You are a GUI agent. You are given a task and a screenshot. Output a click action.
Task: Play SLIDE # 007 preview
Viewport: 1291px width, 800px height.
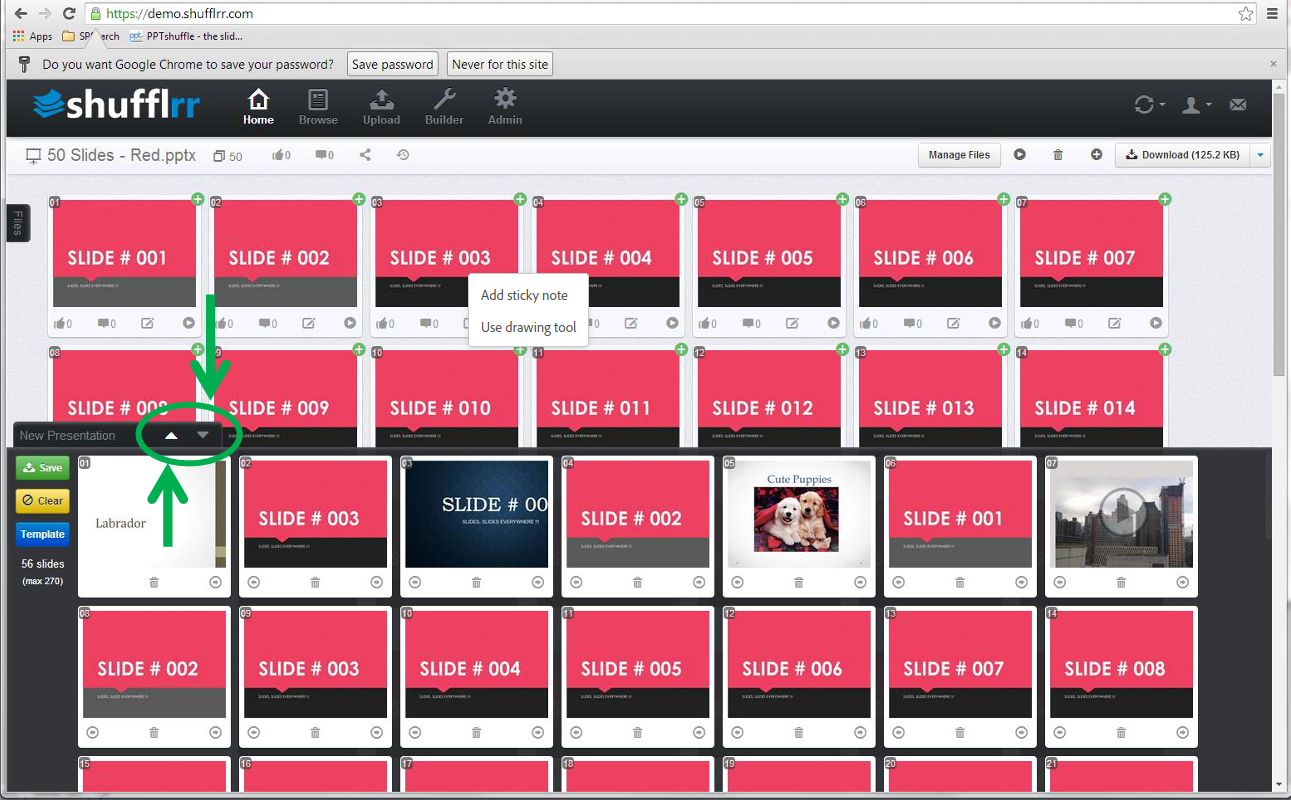click(x=1155, y=323)
